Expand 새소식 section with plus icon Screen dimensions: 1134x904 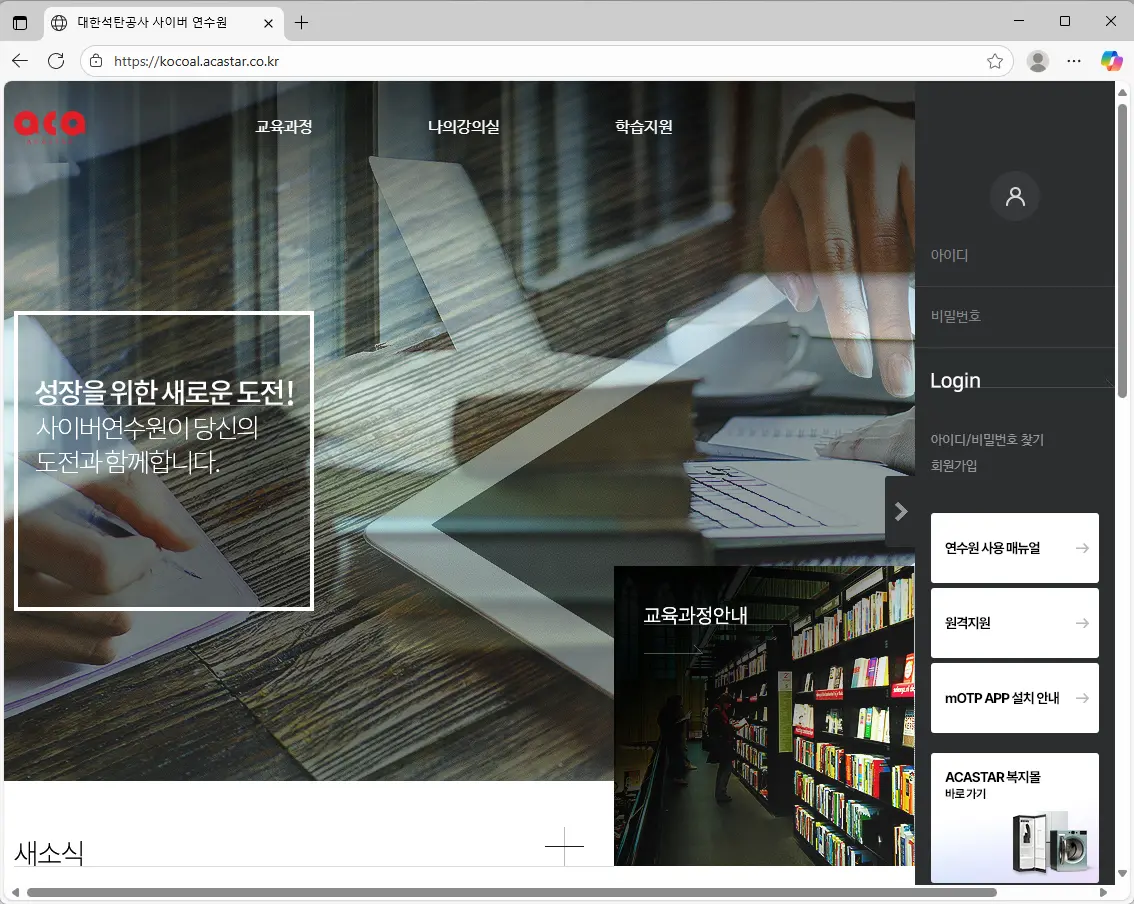[564, 846]
